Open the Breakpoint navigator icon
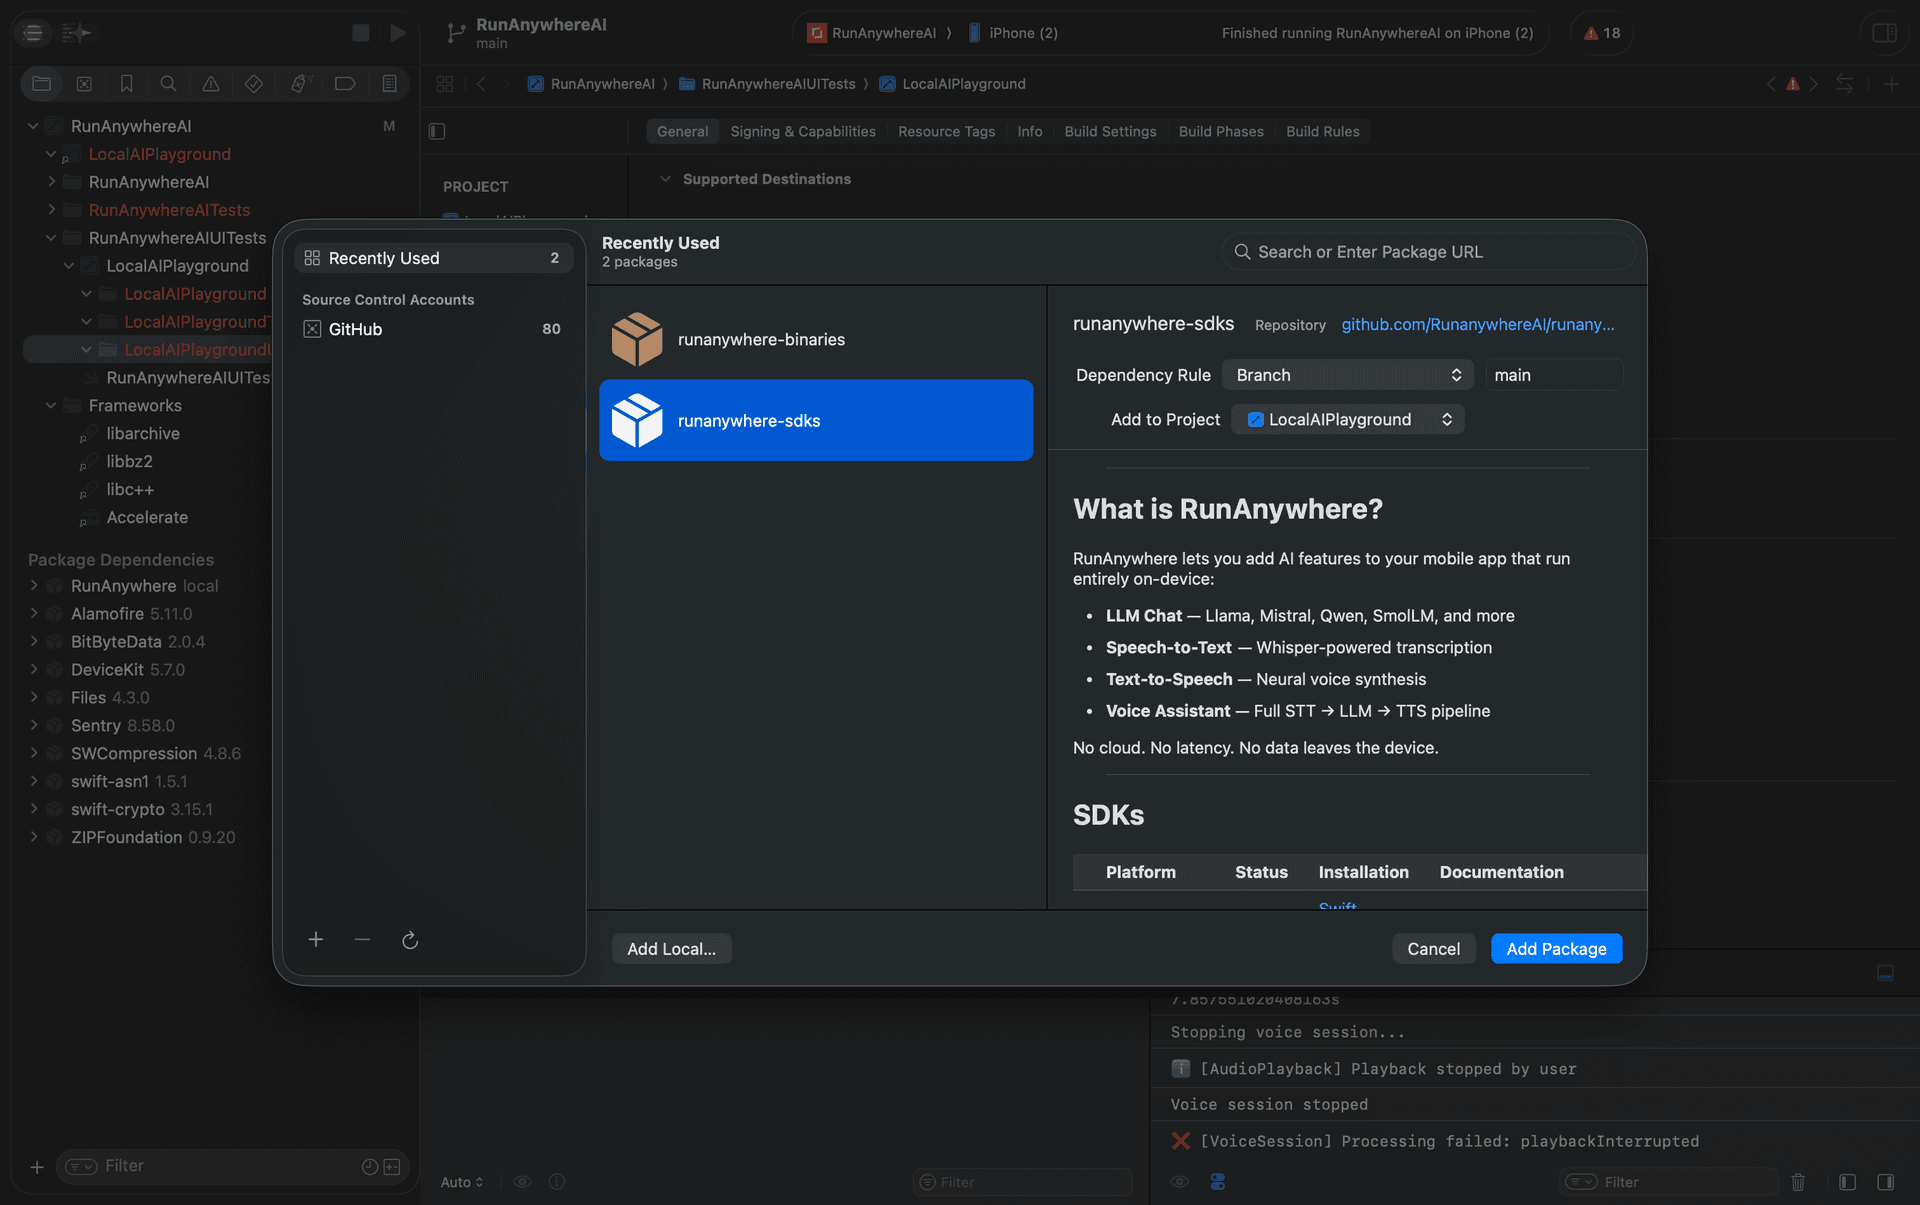 pos(345,84)
